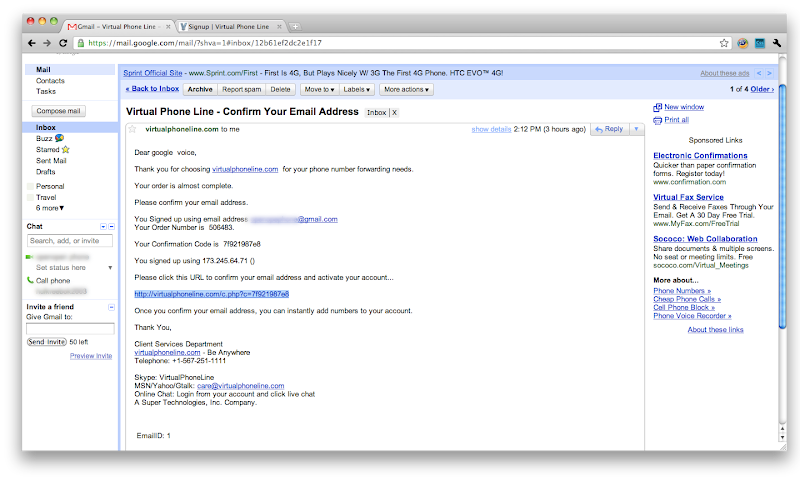Open the Labels dropdown
The width and height of the screenshot is (800, 481).
pos(357,89)
